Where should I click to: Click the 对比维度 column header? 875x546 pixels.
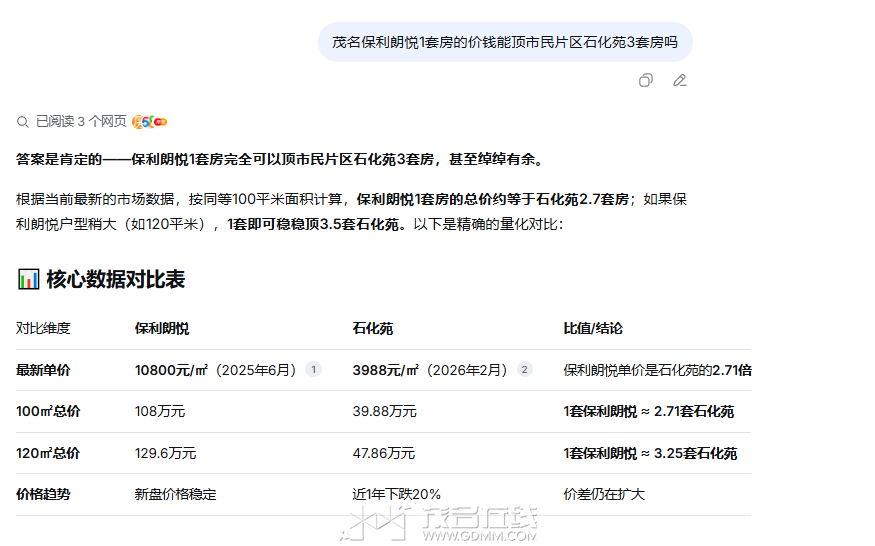point(43,328)
